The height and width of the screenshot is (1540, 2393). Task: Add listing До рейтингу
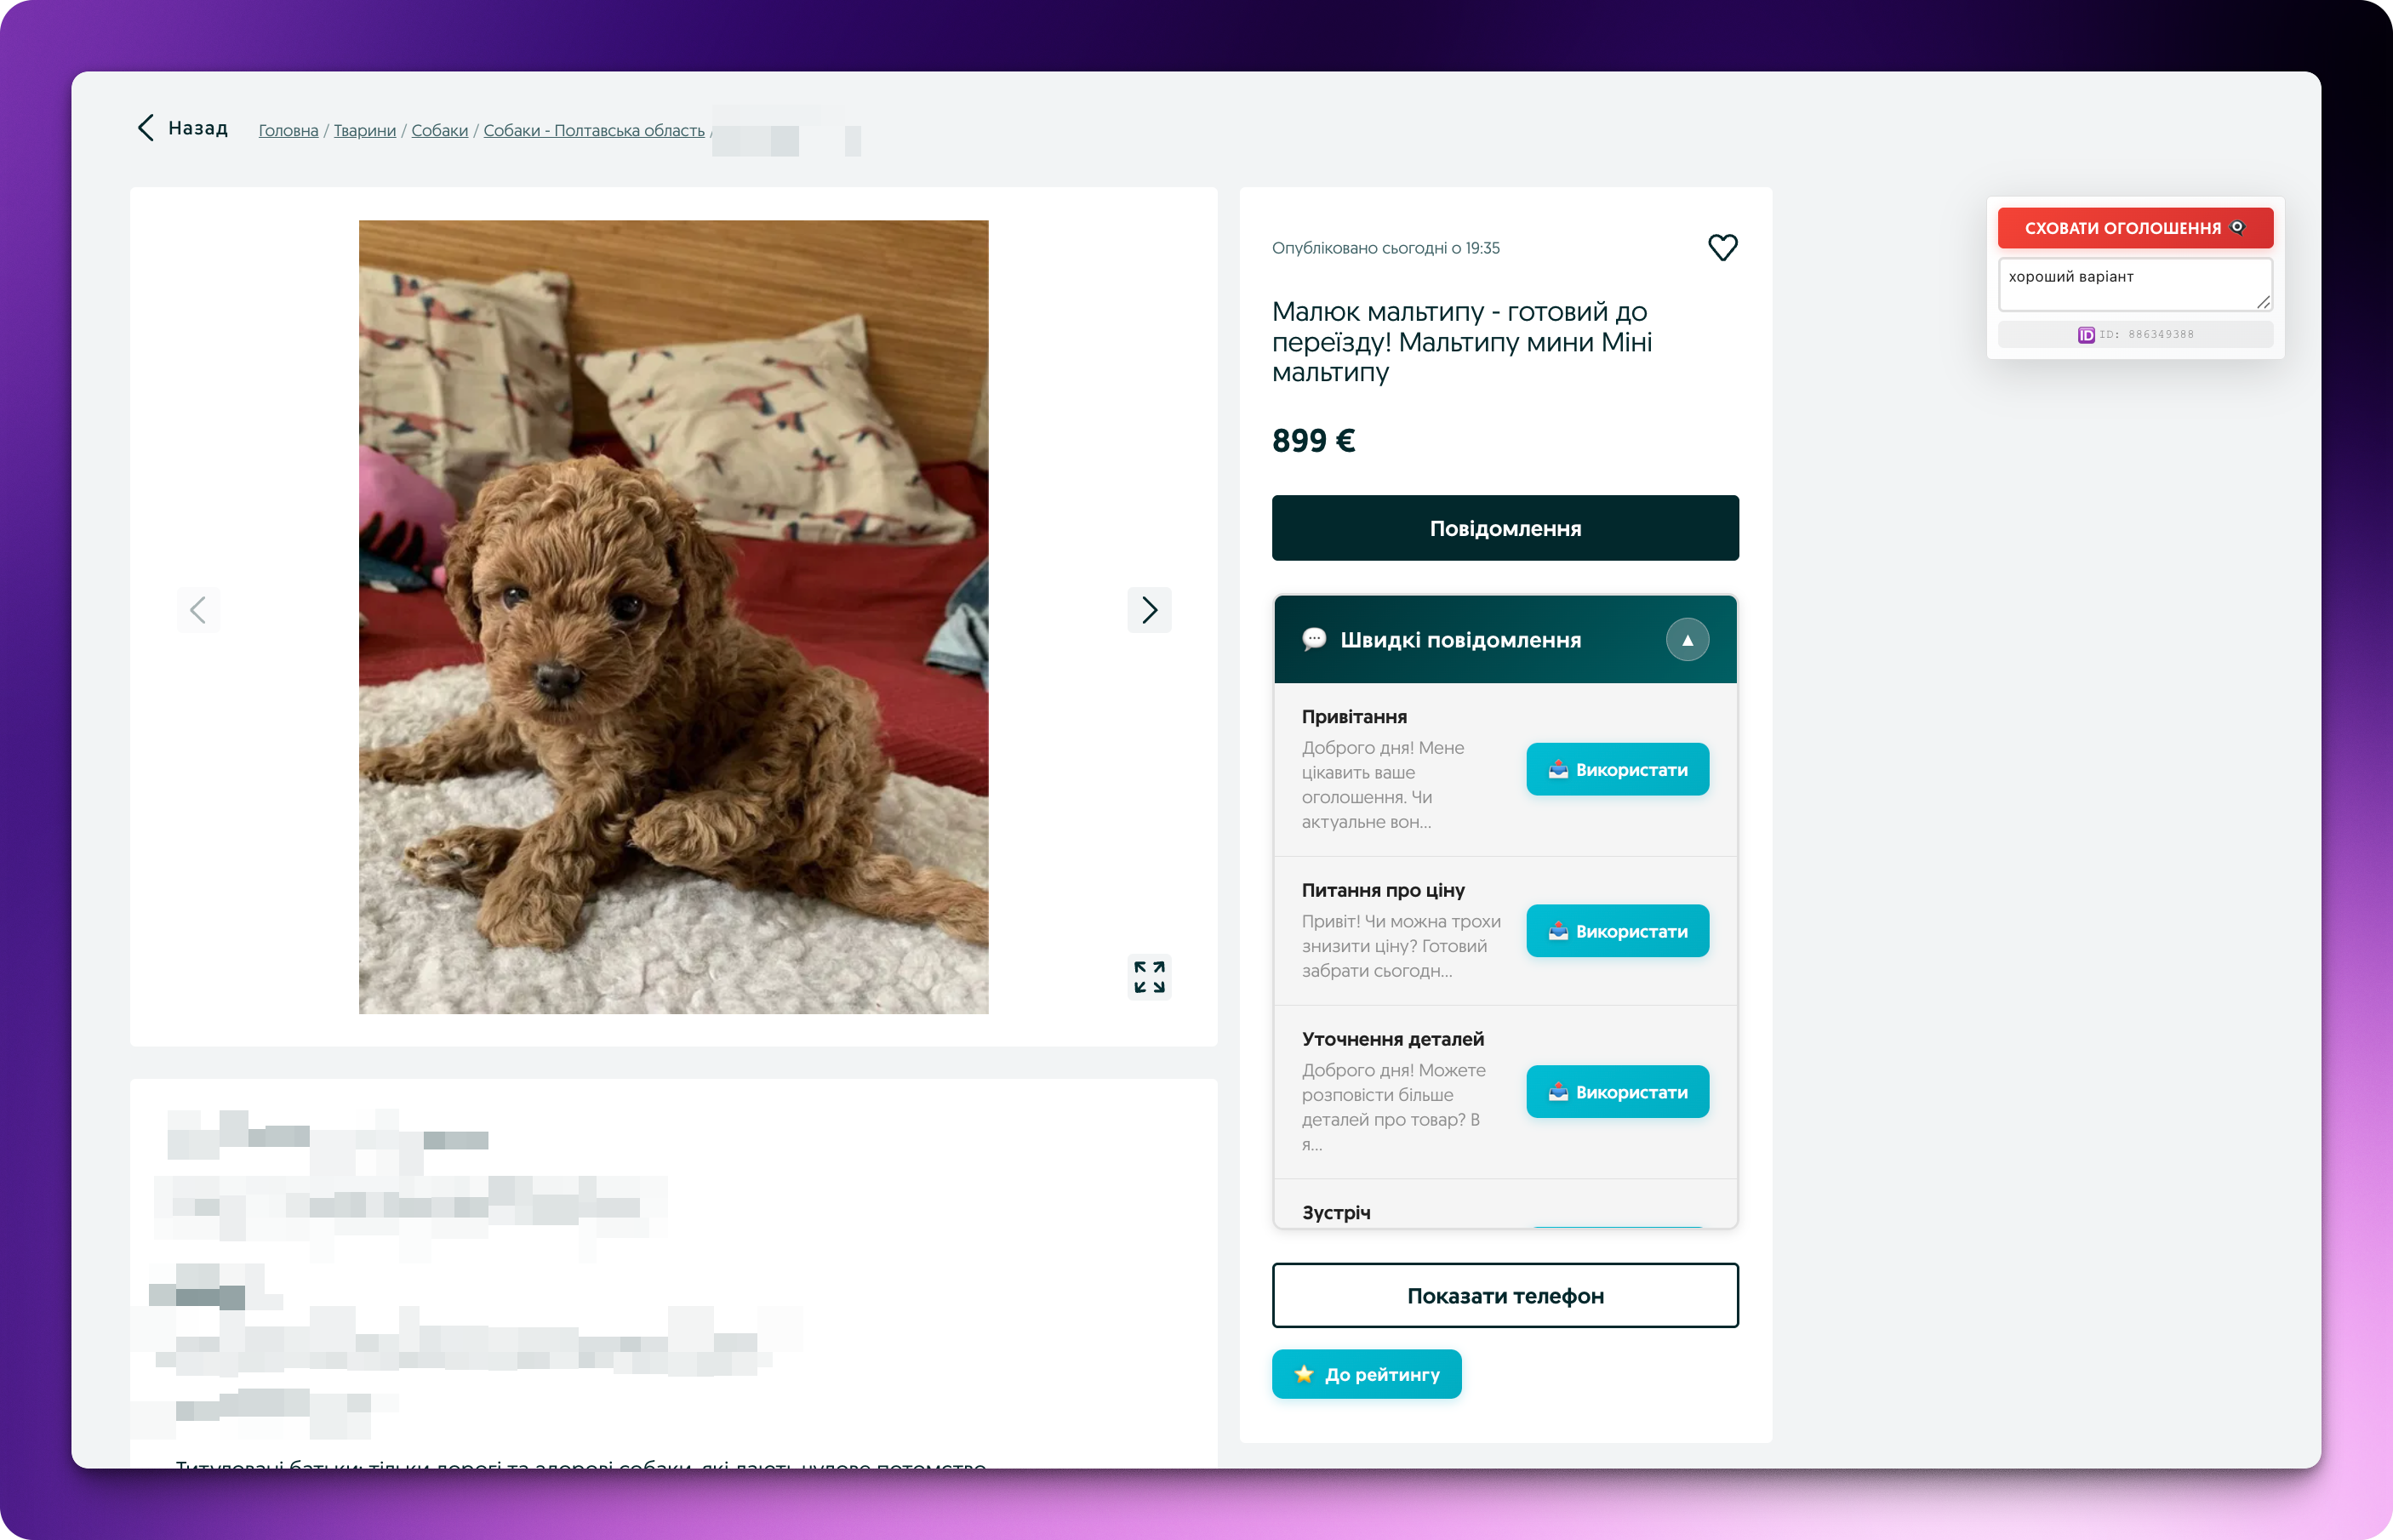[1366, 1375]
